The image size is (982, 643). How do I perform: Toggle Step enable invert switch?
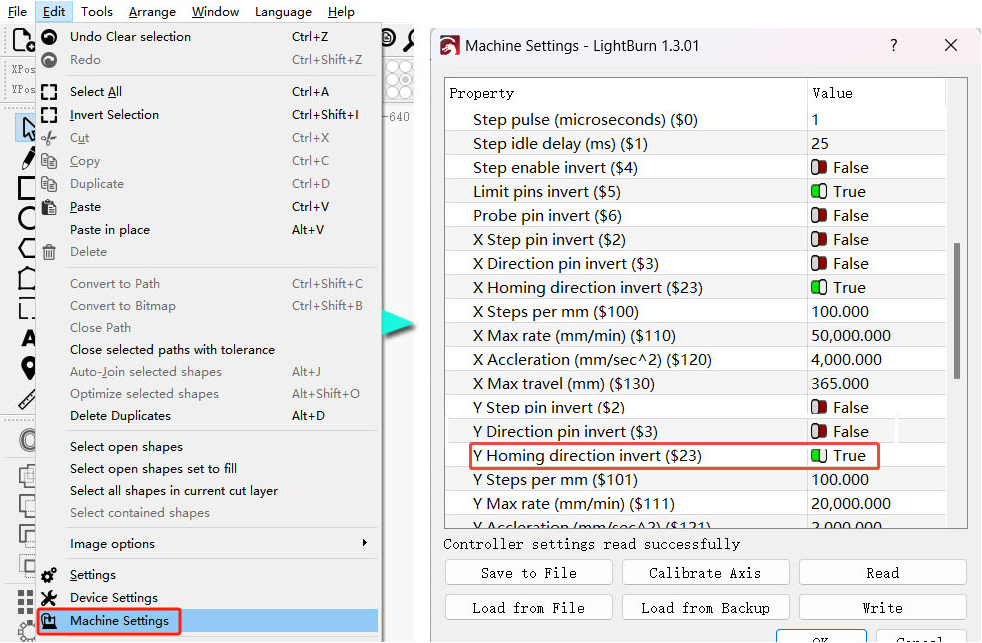click(x=819, y=168)
